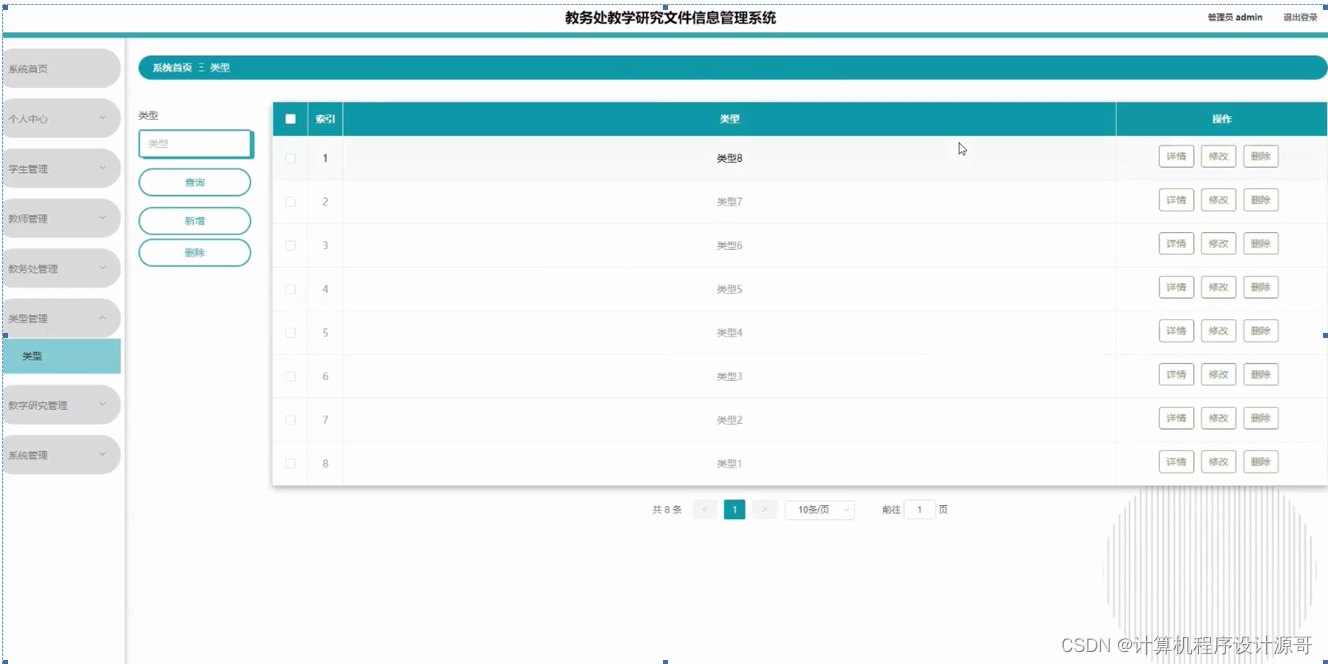Click 修改 for row 类型2

pos(1218,418)
